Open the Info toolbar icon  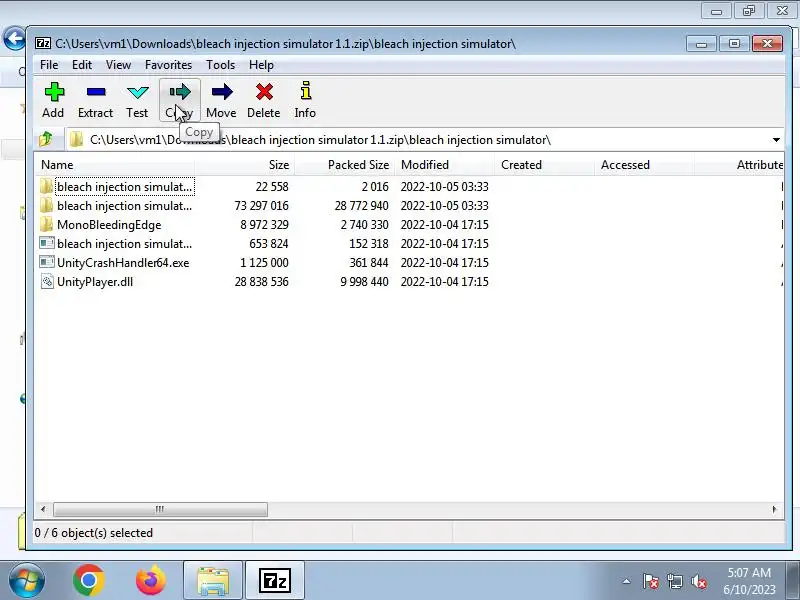pos(306,91)
